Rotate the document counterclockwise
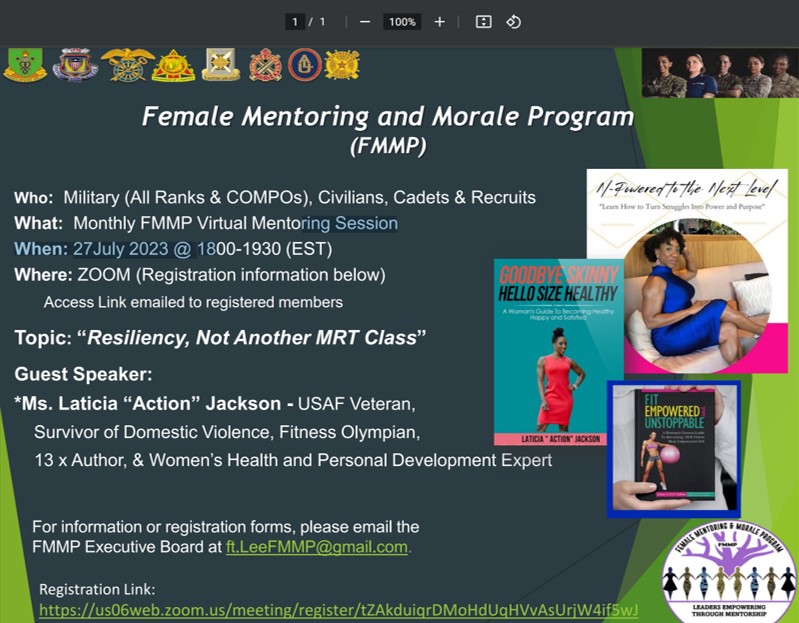This screenshot has width=799, height=623. pyautogui.click(x=513, y=22)
